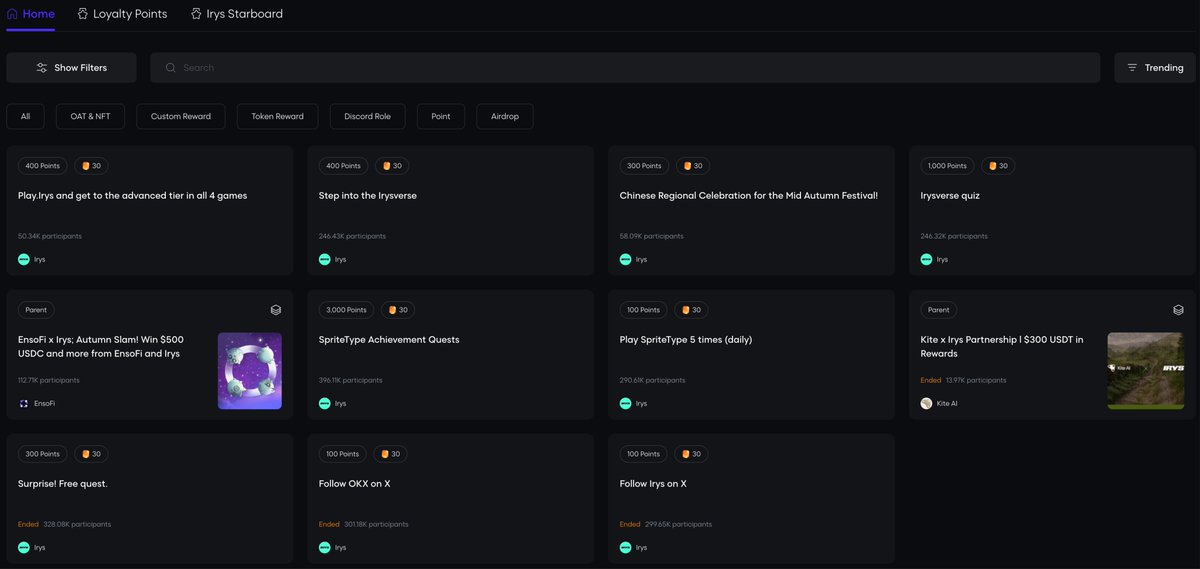Click the EnsoFi Autumn Slam thumbnail image
Image resolution: width=1200 pixels, height=569 pixels.
250,371
